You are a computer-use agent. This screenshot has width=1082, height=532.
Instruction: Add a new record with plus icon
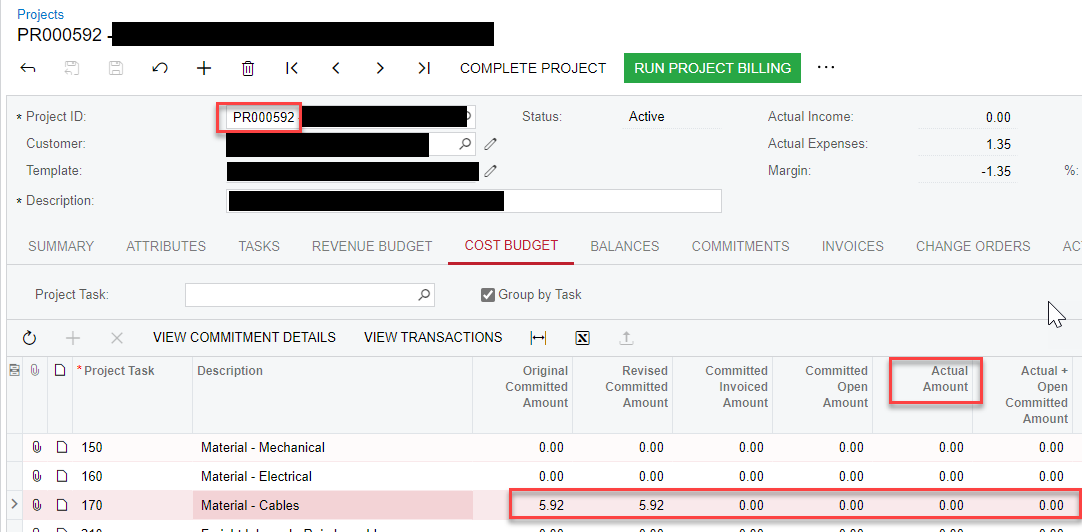point(204,68)
